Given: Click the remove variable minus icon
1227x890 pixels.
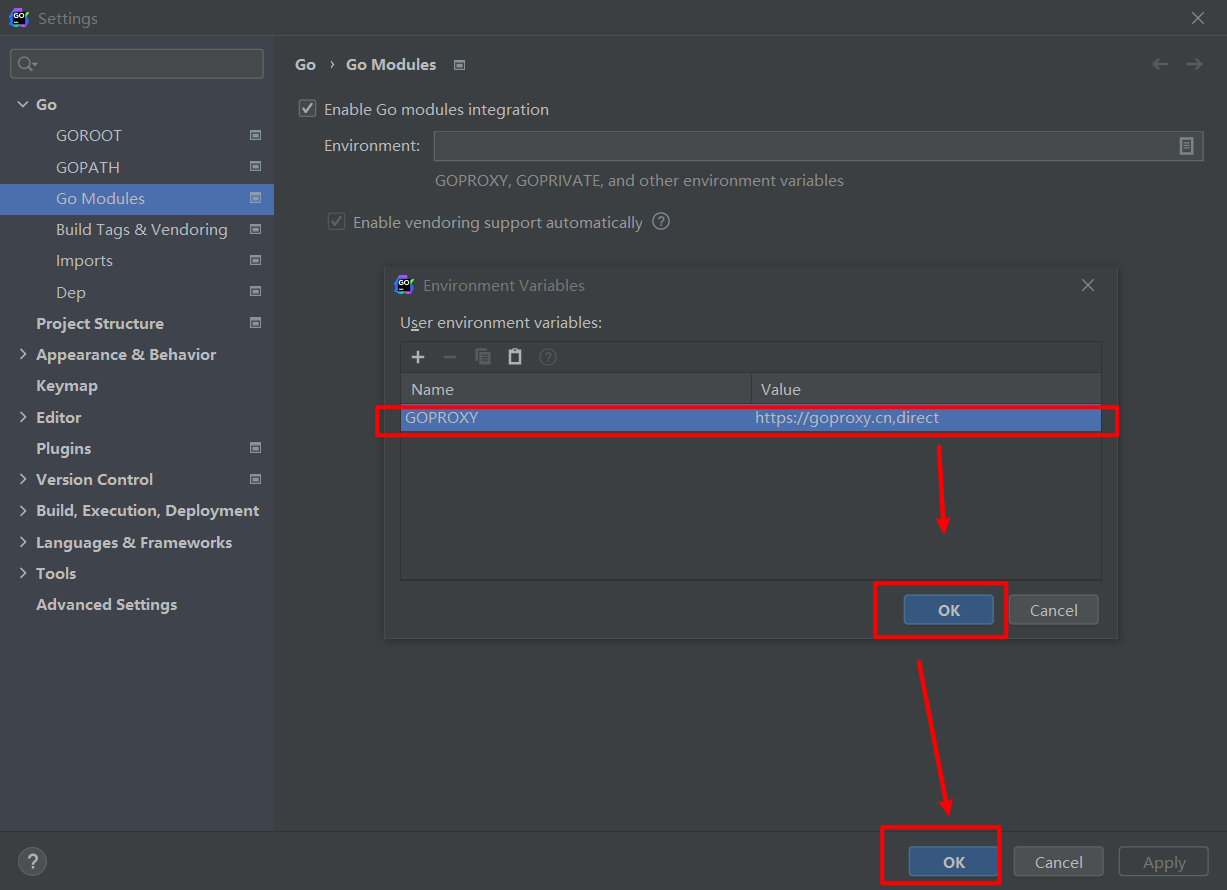Looking at the screenshot, I should pos(450,357).
